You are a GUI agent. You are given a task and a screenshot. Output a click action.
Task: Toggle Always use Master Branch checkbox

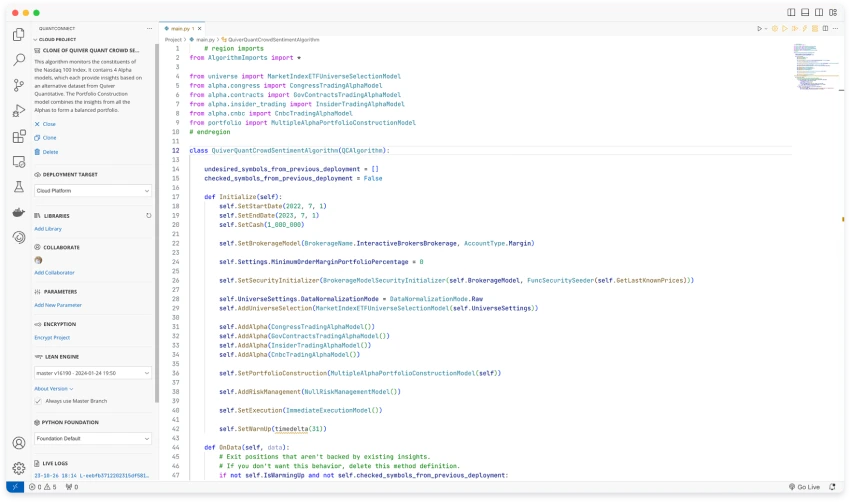pyautogui.click(x=38, y=401)
